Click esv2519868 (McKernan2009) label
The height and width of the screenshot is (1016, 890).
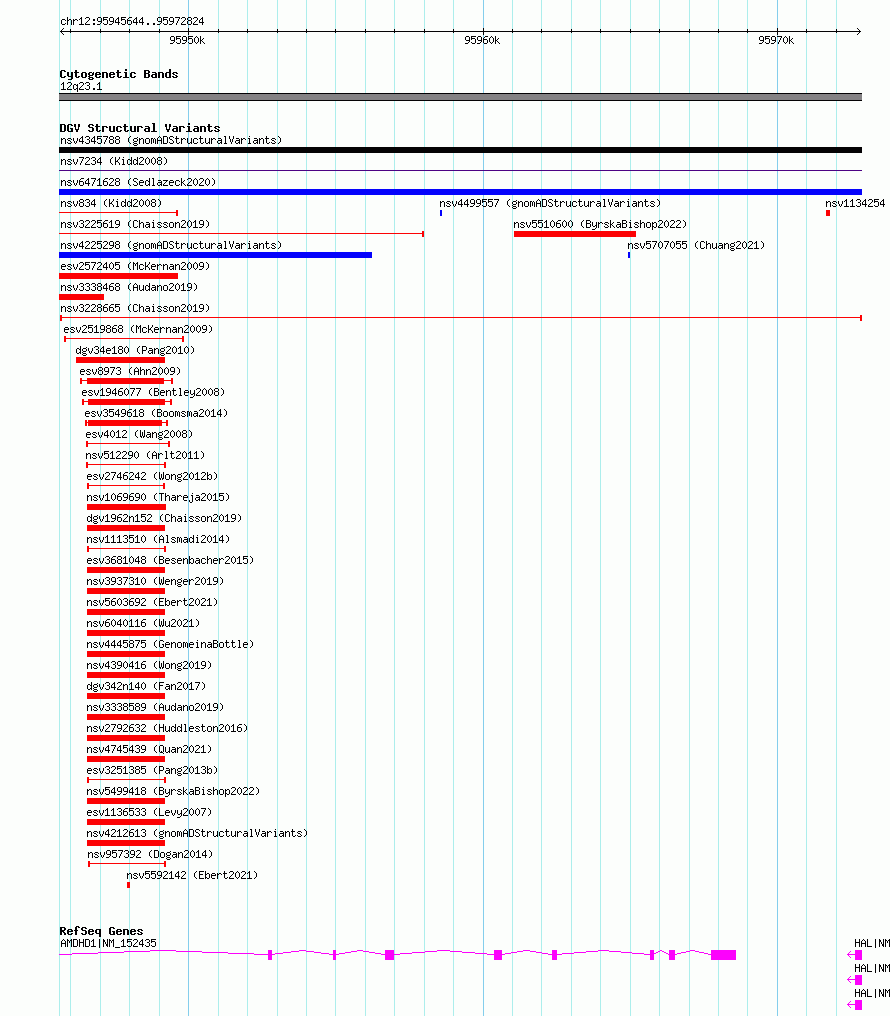(138, 329)
